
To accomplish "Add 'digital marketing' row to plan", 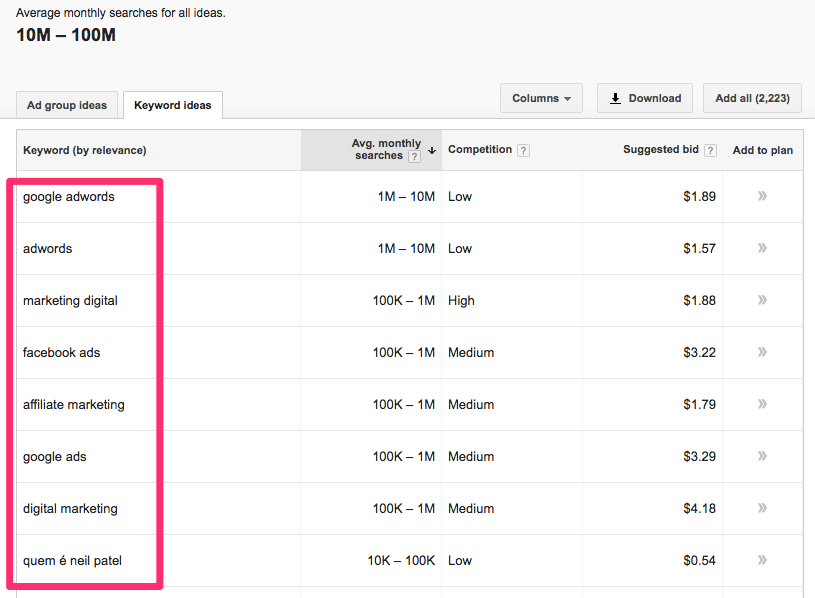I will point(762,508).
